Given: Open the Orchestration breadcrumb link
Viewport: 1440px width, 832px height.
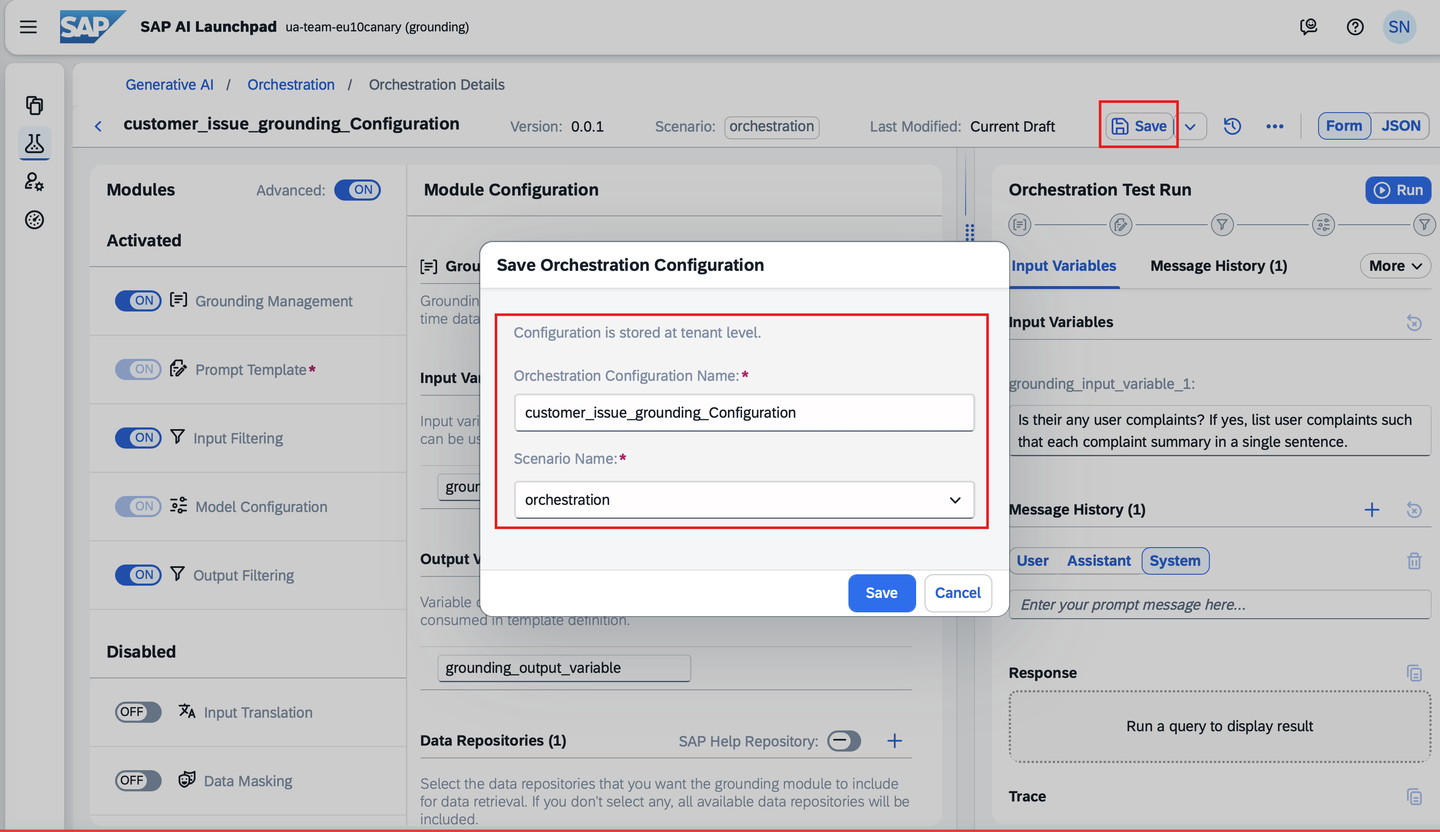Looking at the screenshot, I should click(291, 85).
